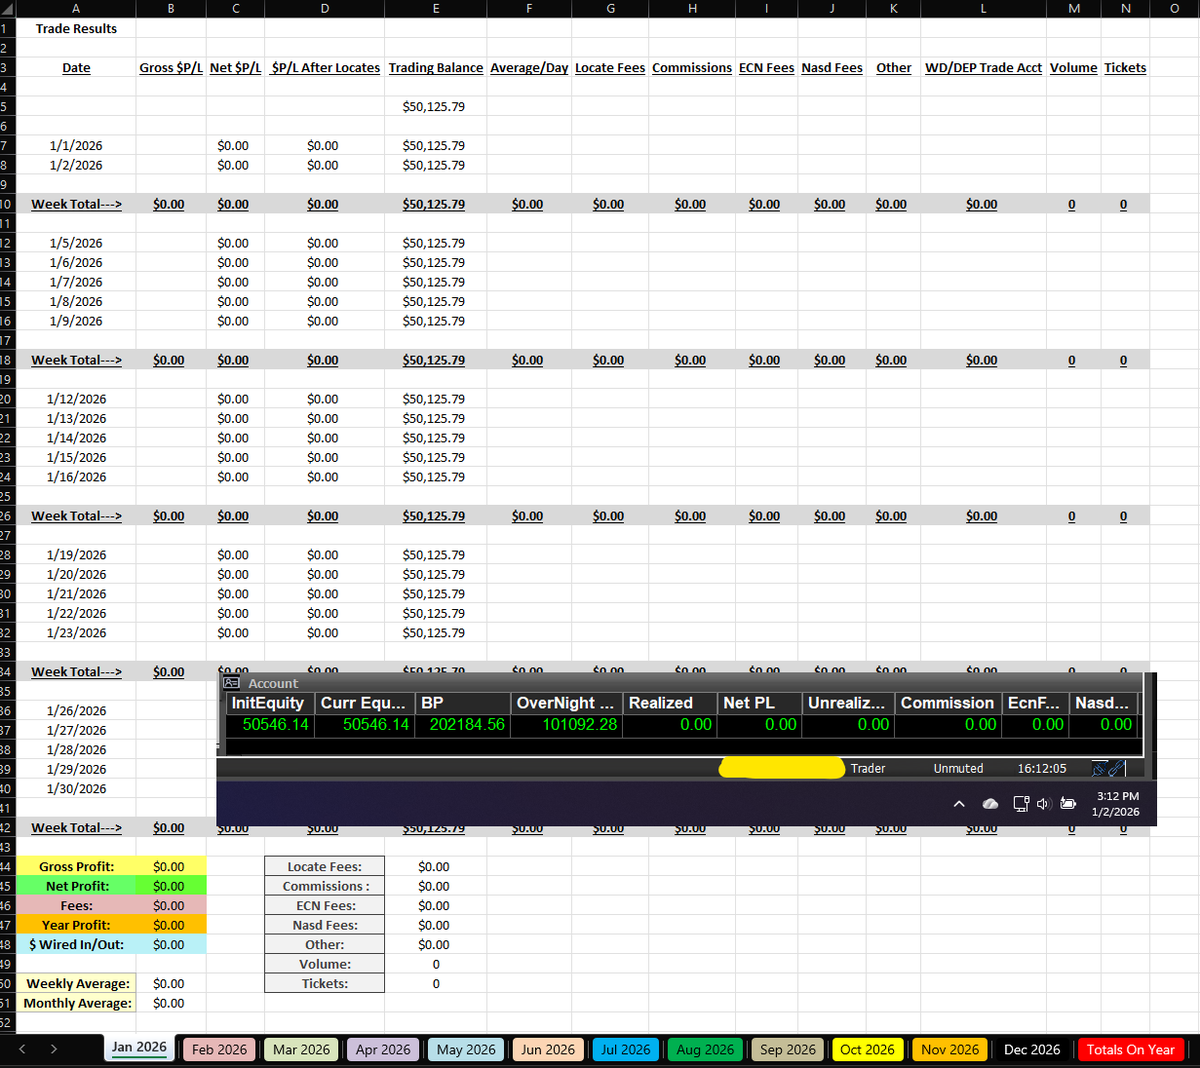Select column L header
The height and width of the screenshot is (1068, 1200).
click(983, 8)
